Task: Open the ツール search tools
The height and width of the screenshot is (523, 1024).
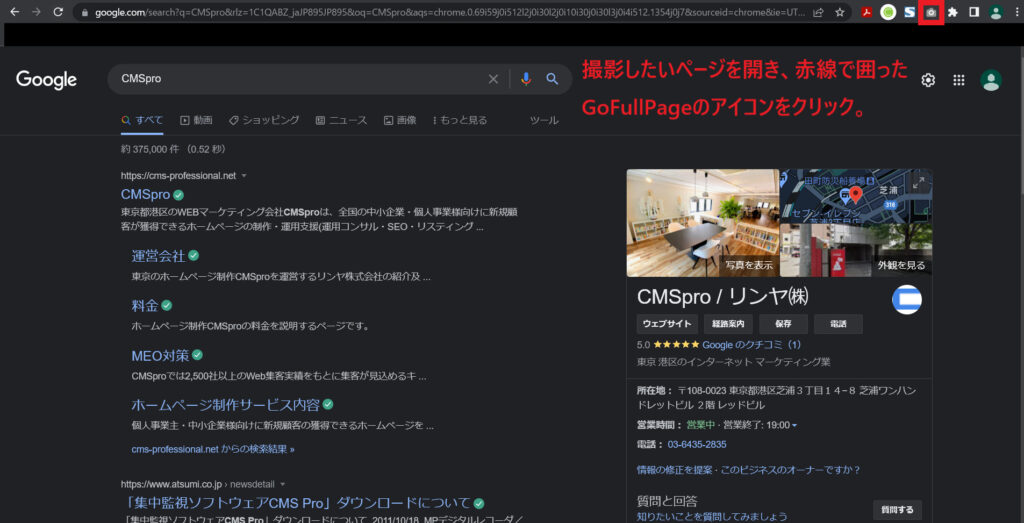Action: 544,120
